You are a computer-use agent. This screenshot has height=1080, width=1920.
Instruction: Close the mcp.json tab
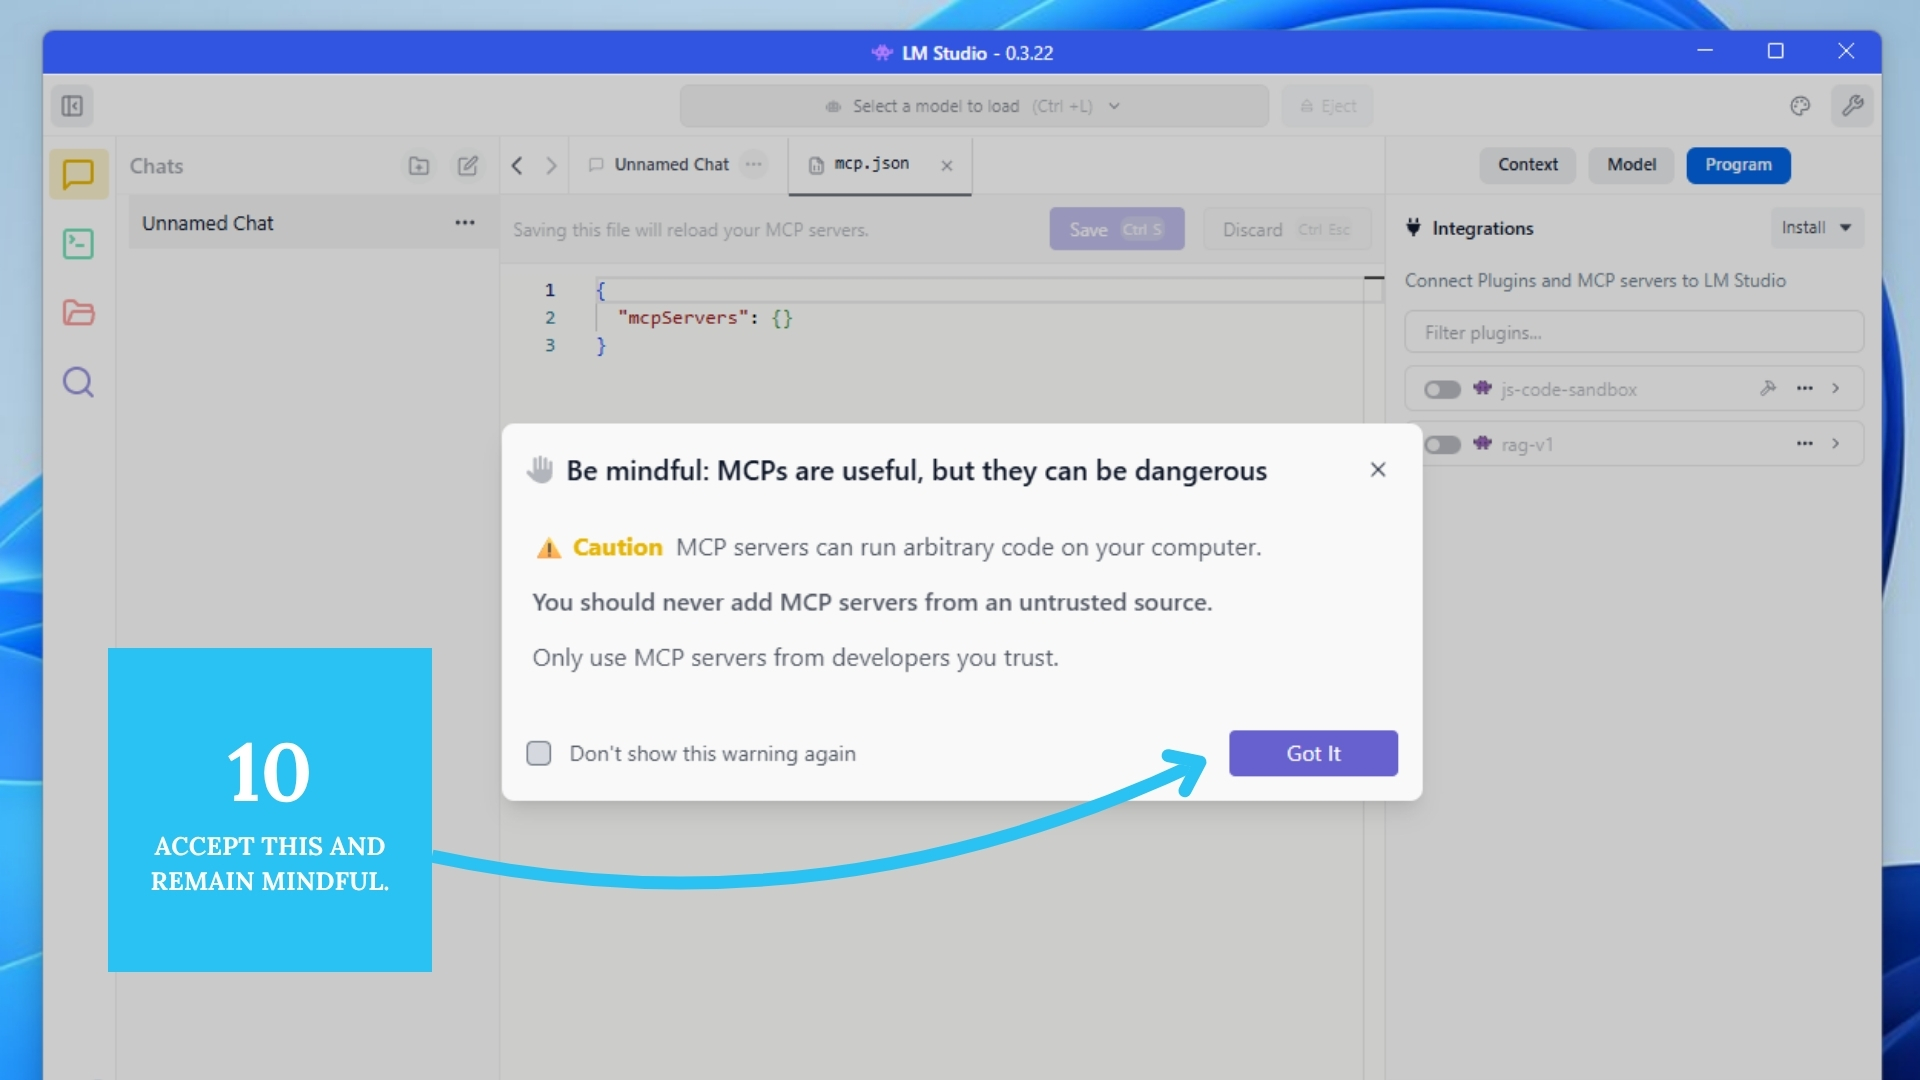[x=947, y=166]
